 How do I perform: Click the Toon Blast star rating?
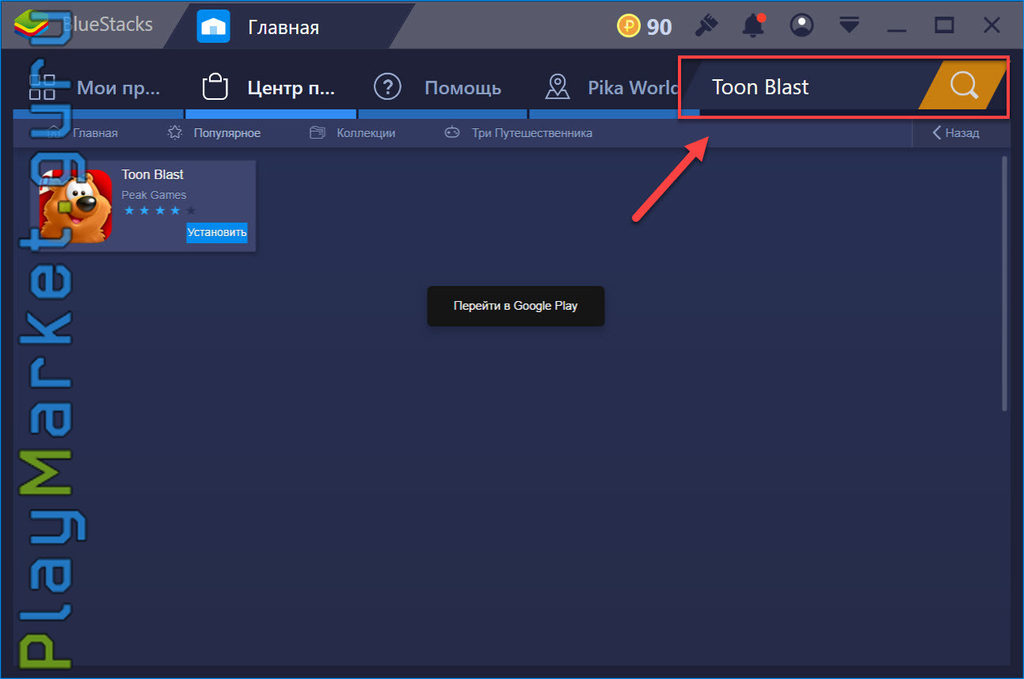coord(159,210)
